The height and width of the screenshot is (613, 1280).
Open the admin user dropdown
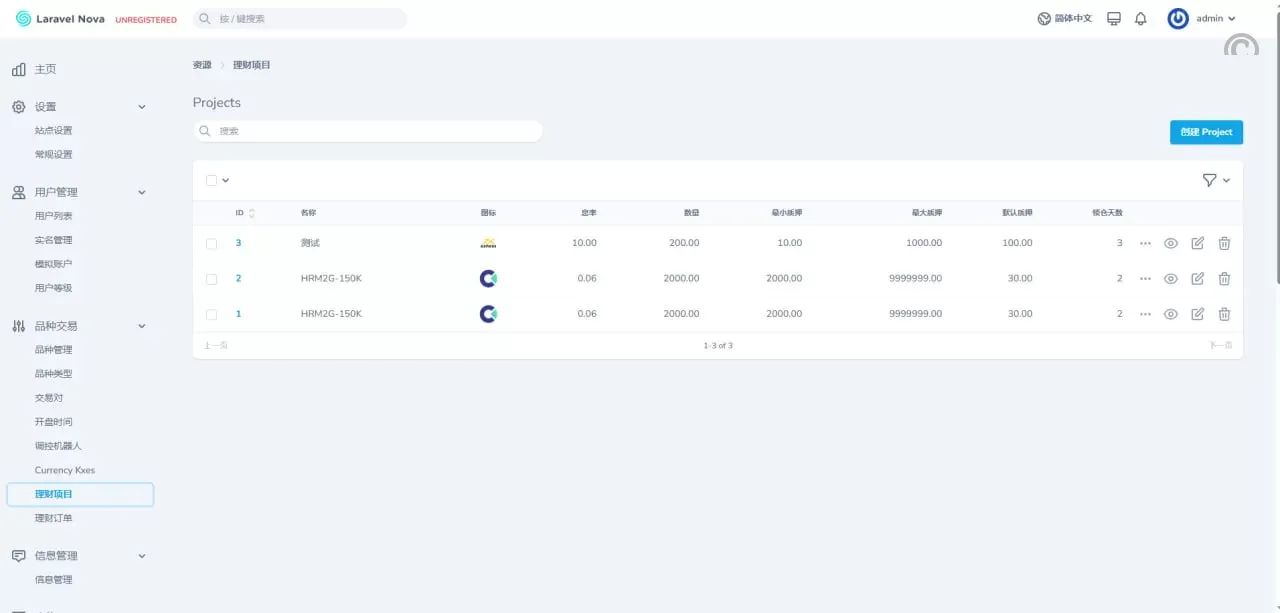1202,19
